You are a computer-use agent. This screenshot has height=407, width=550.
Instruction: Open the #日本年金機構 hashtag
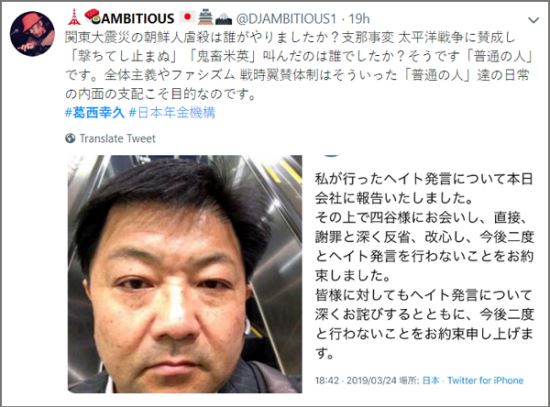pyautogui.click(x=172, y=113)
